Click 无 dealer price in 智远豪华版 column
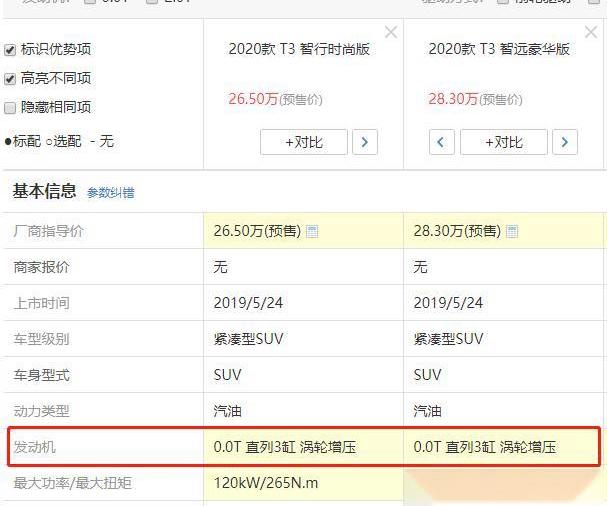607x506 pixels. pos(420,267)
